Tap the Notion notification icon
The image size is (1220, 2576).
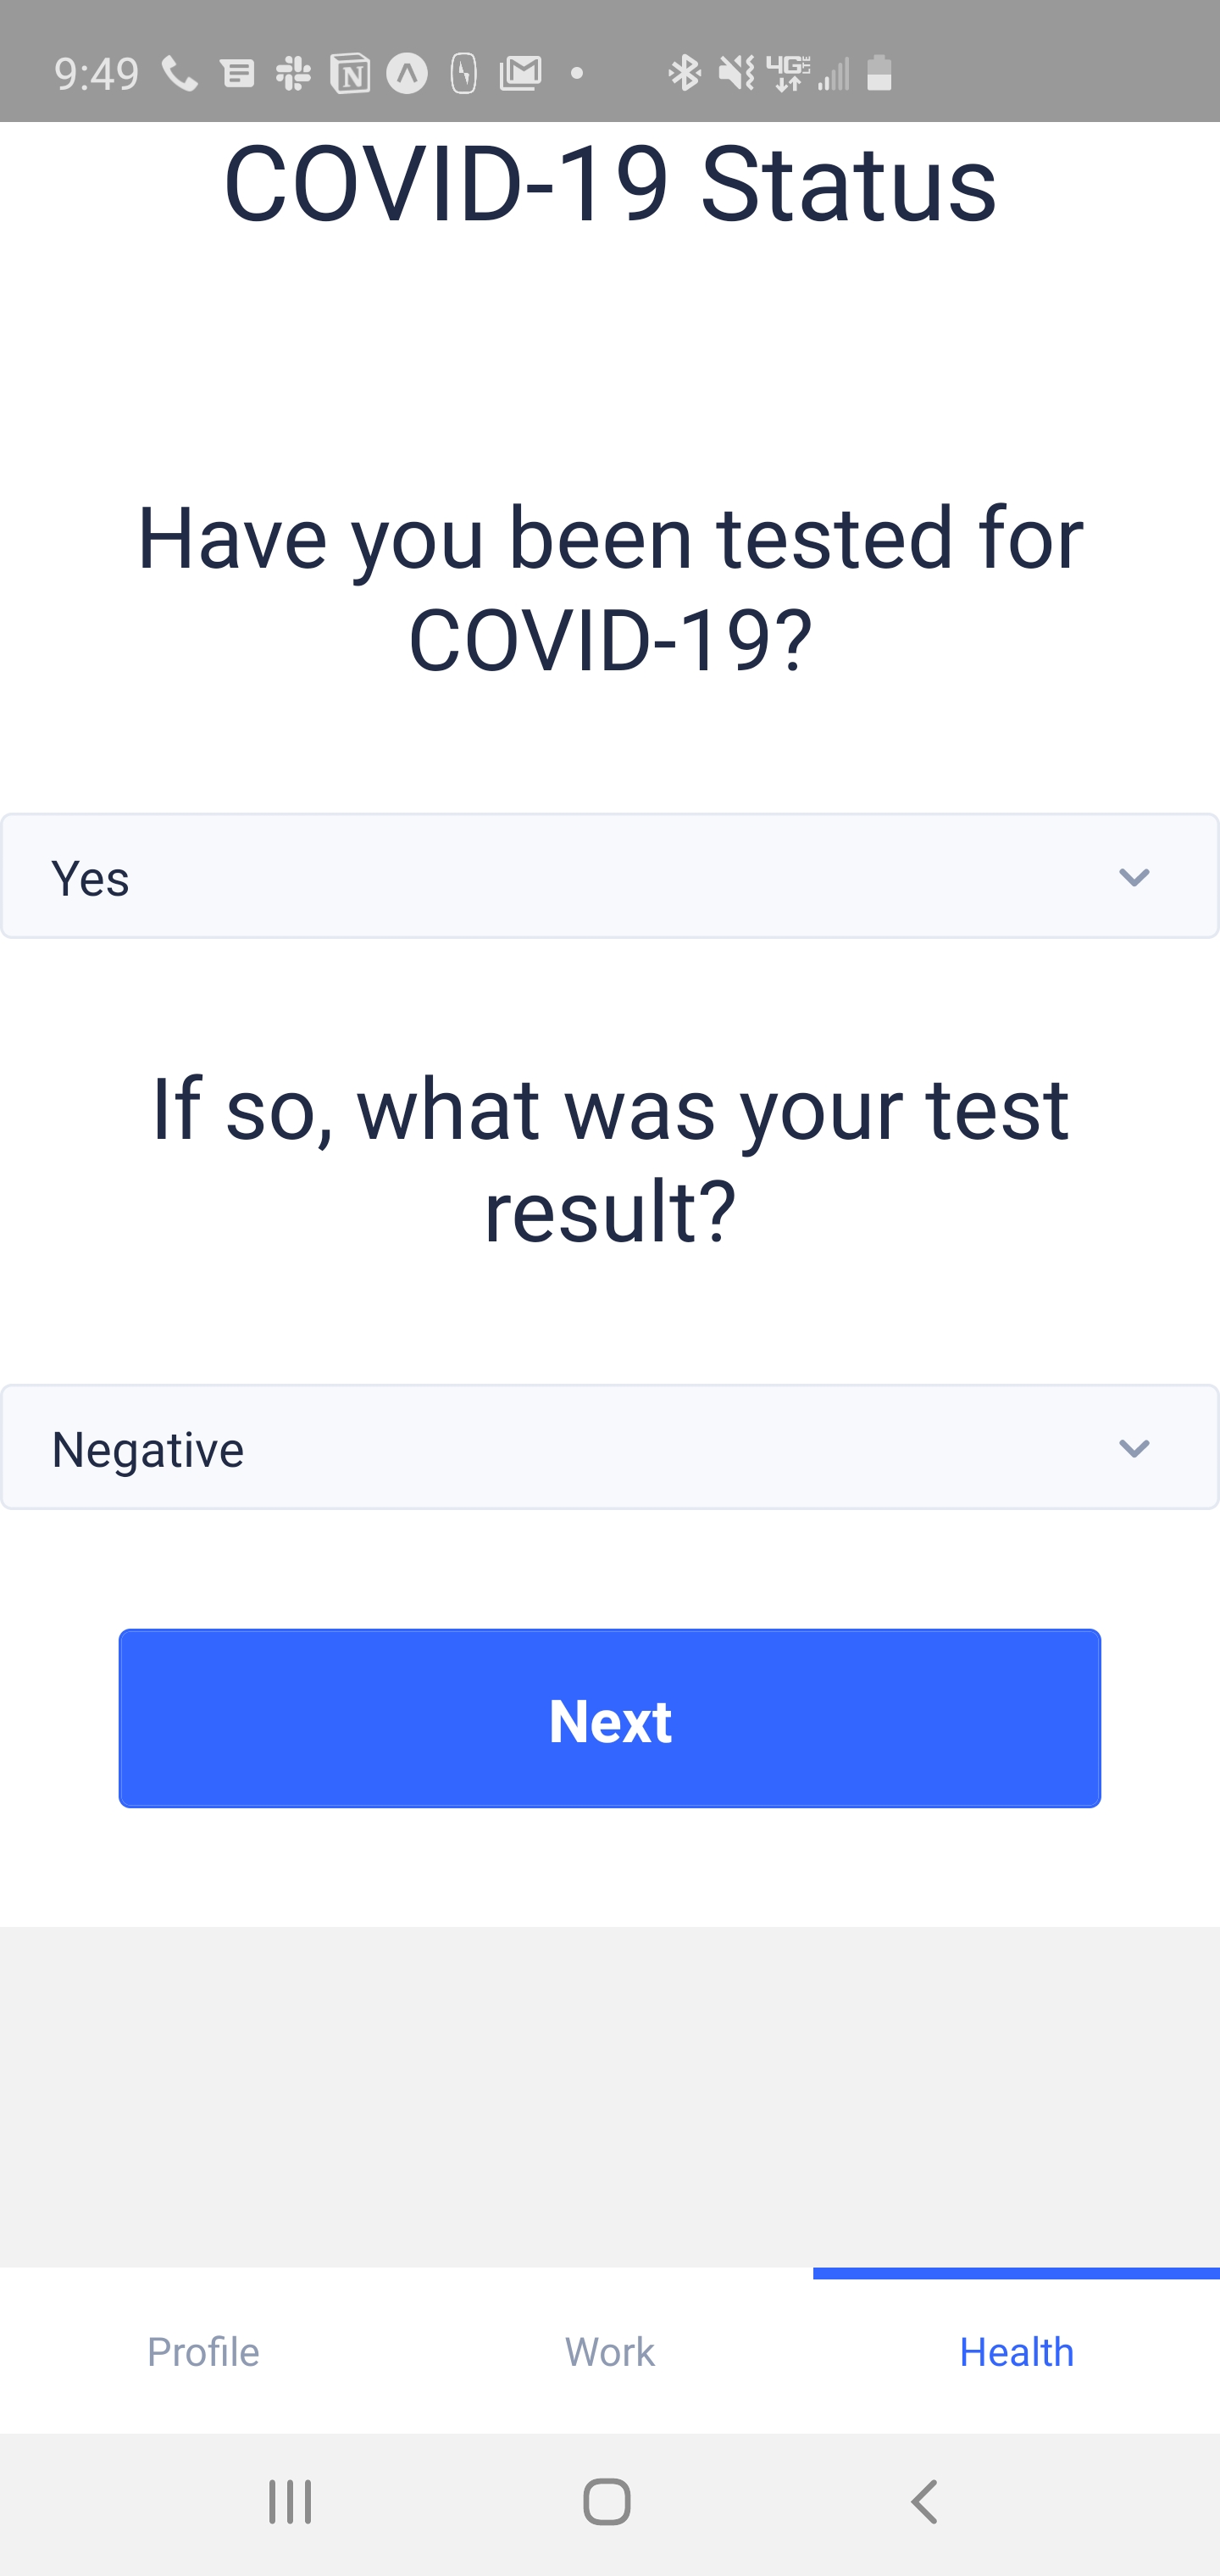point(350,74)
